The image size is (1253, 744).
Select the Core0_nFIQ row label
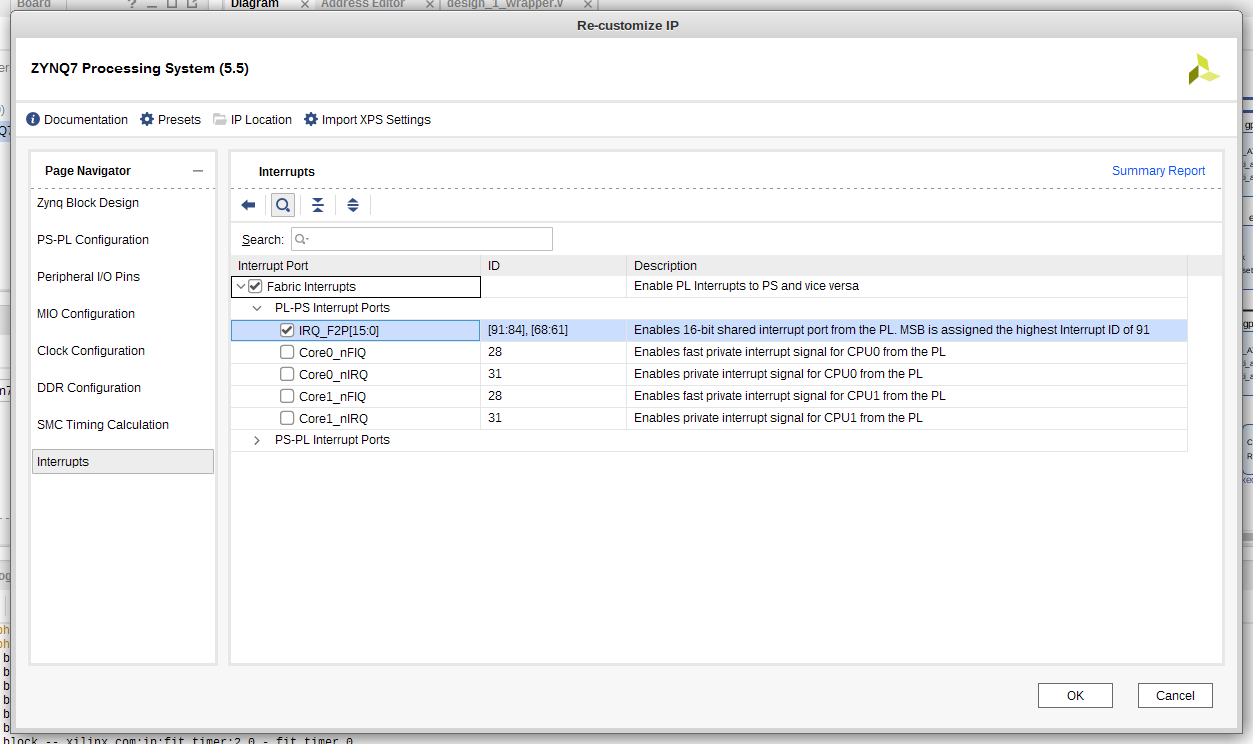(x=333, y=352)
